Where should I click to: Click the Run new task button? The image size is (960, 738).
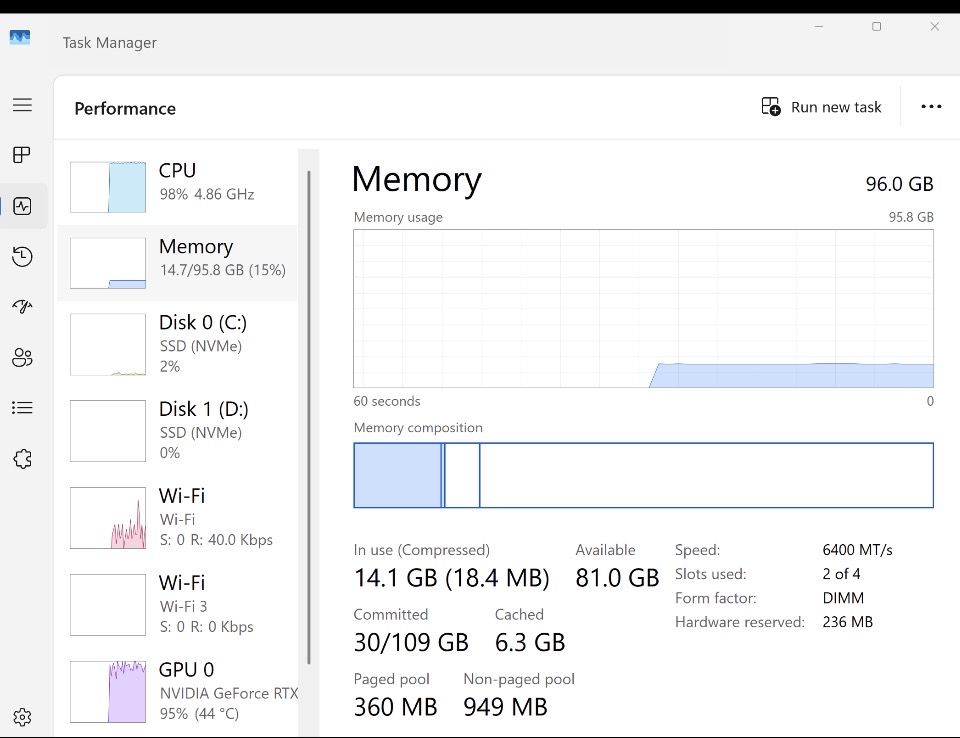tap(822, 107)
